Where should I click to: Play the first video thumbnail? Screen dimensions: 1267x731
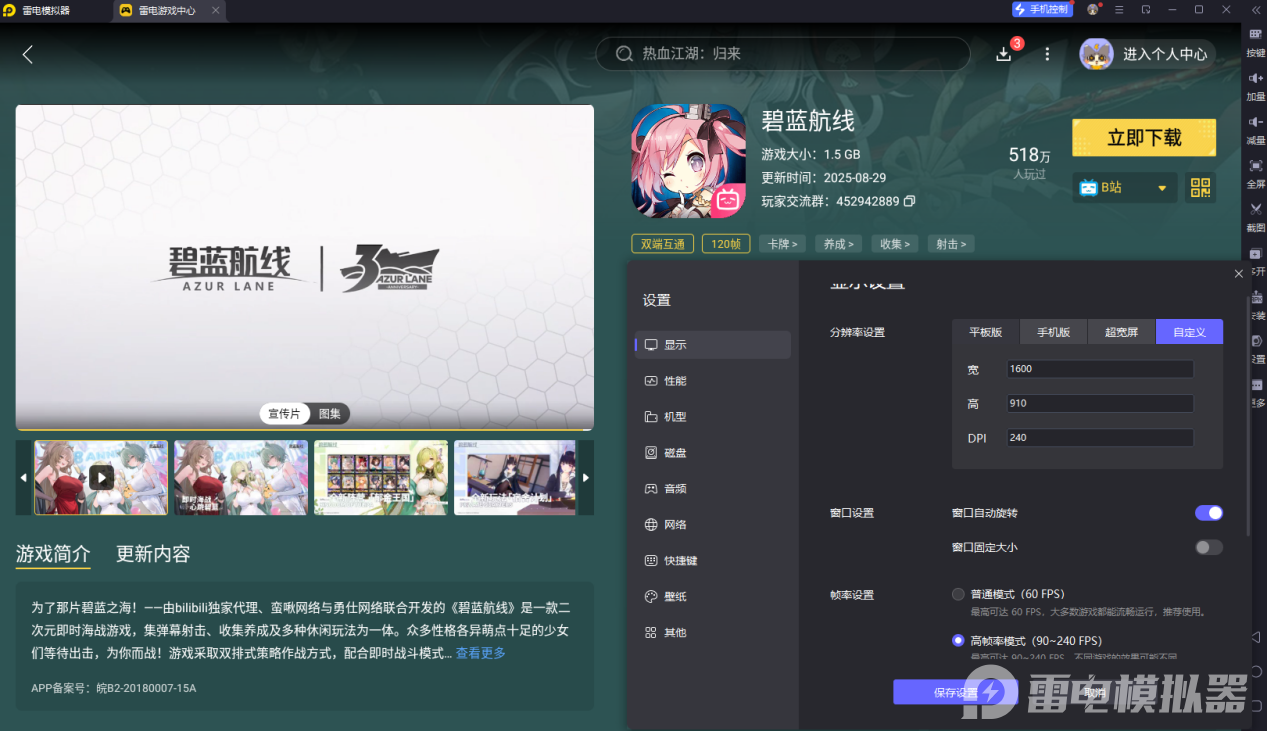coord(101,478)
